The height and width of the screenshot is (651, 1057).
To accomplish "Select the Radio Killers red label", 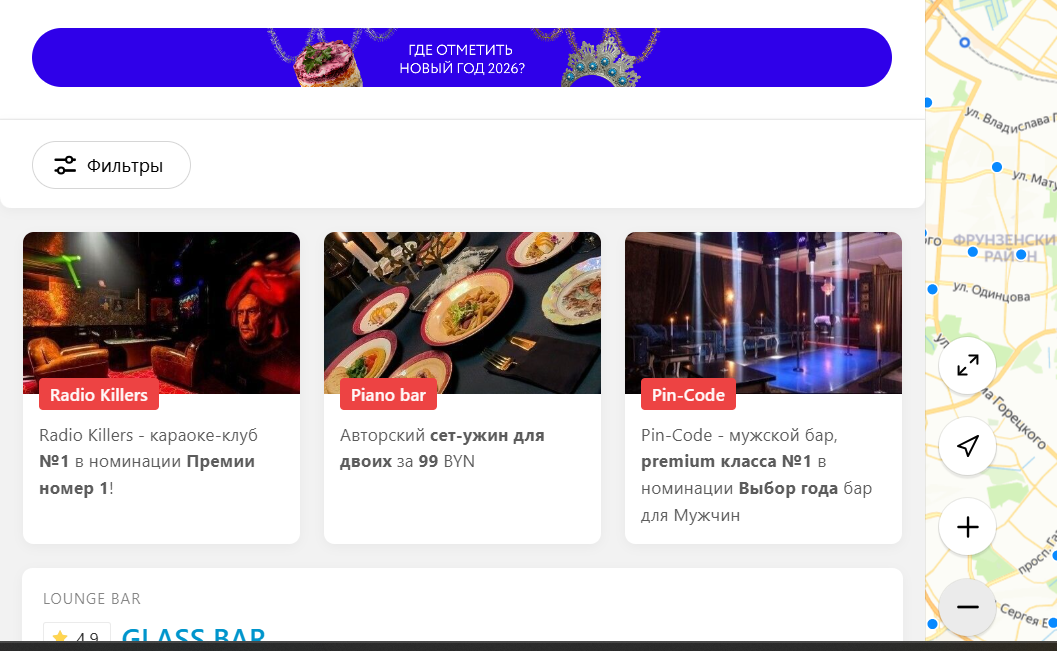I will pos(99,395).
